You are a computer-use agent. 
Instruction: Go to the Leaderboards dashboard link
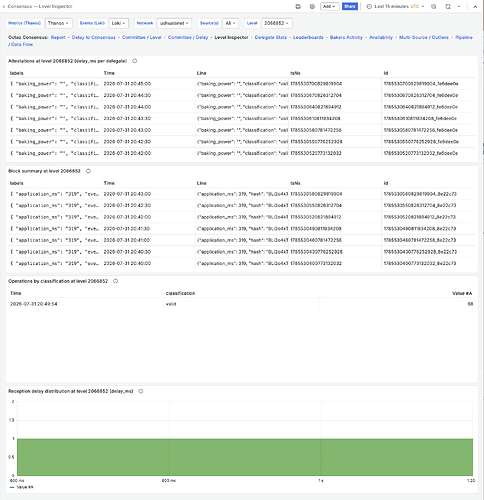(x=308, y=37)
